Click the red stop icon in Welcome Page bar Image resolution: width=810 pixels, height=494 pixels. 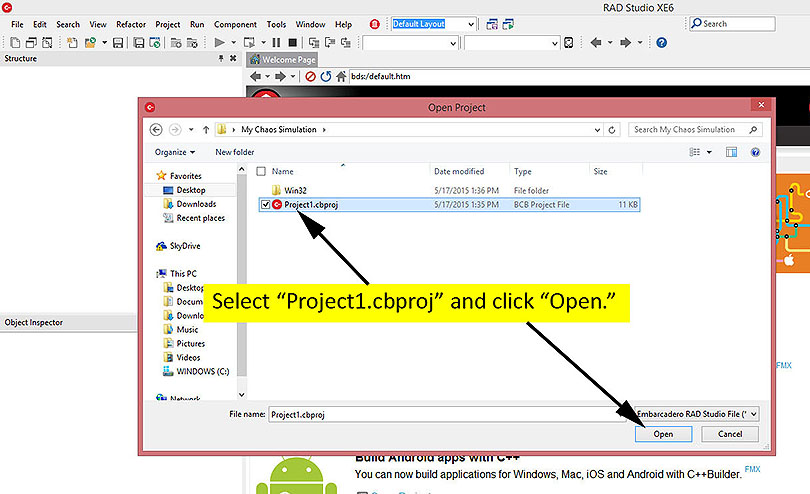310,76
